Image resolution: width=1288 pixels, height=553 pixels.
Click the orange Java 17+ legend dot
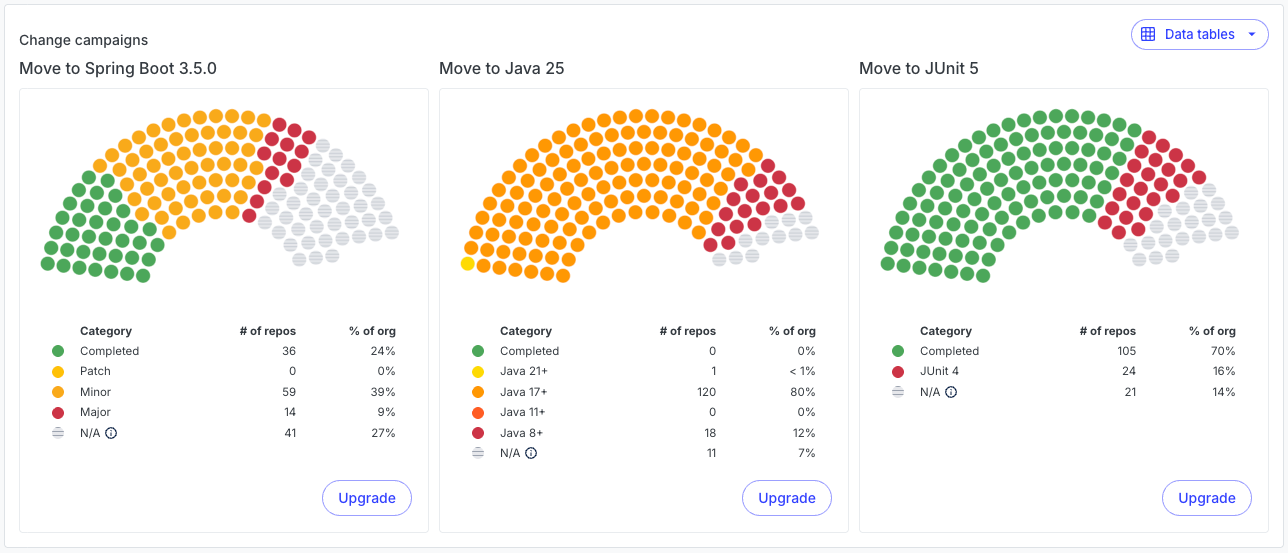(478, 392)
